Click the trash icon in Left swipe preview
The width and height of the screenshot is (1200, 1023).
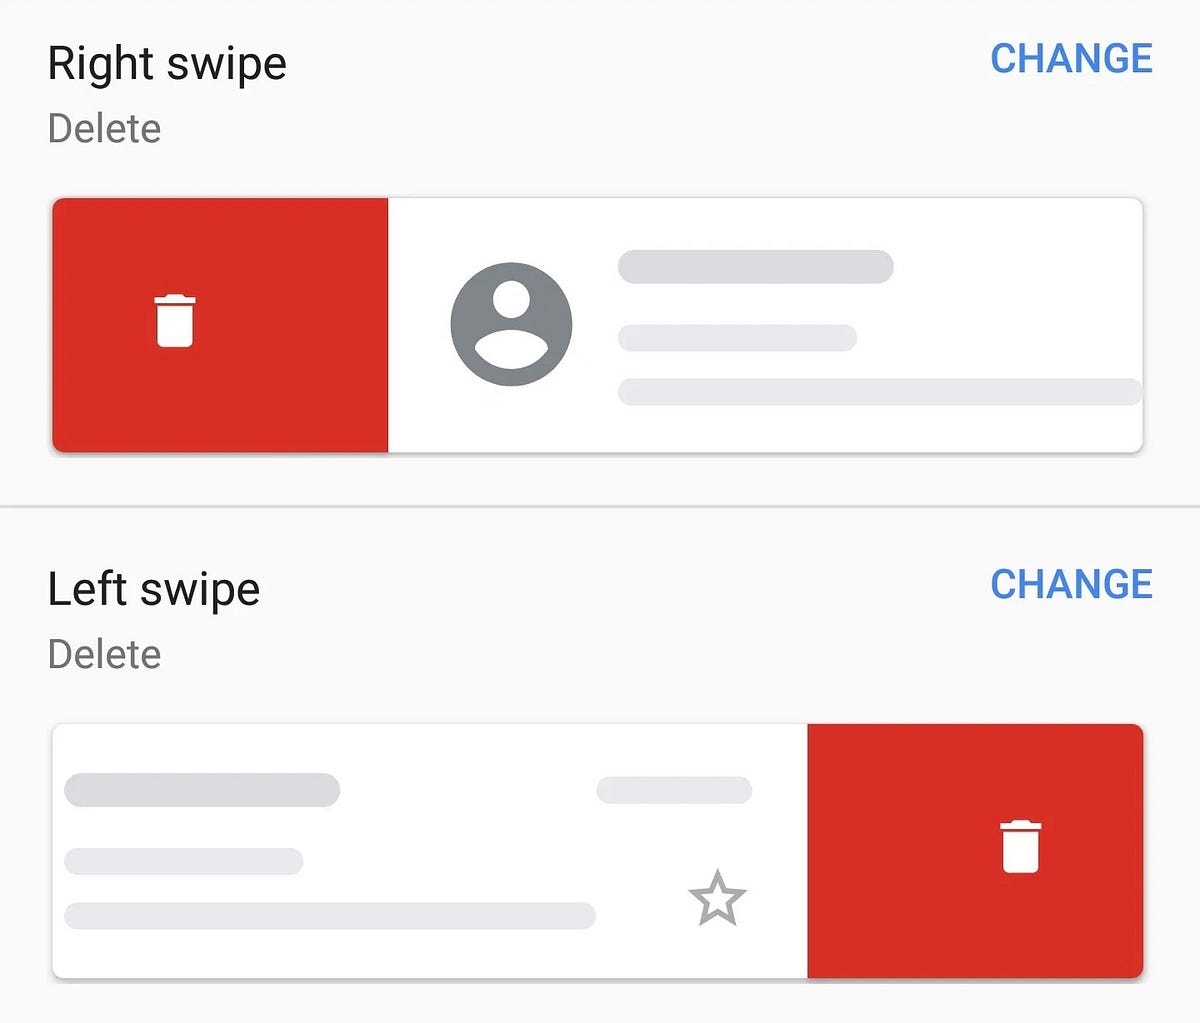tap(1020, 846)
